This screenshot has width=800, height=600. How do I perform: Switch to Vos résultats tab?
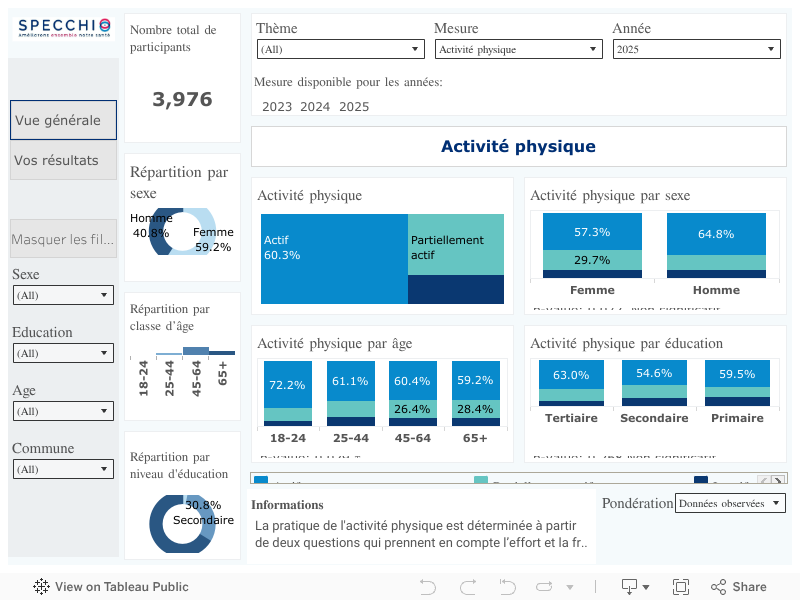tap(63, 160)
